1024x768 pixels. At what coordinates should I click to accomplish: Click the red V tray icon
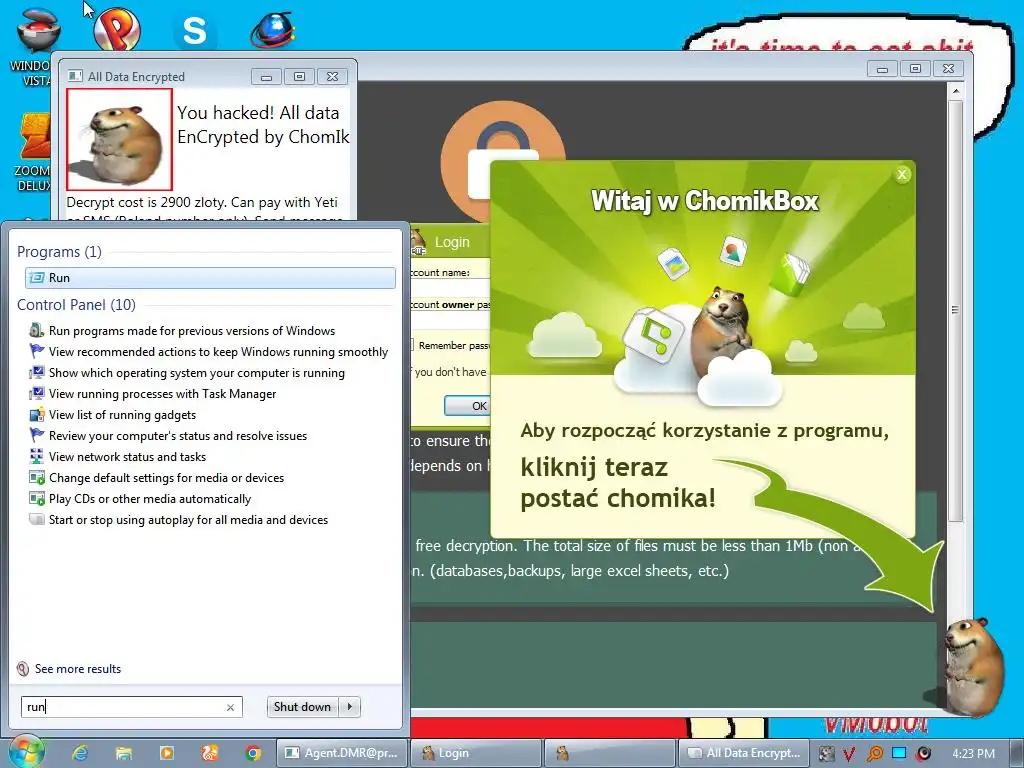(x=849, y=754)
